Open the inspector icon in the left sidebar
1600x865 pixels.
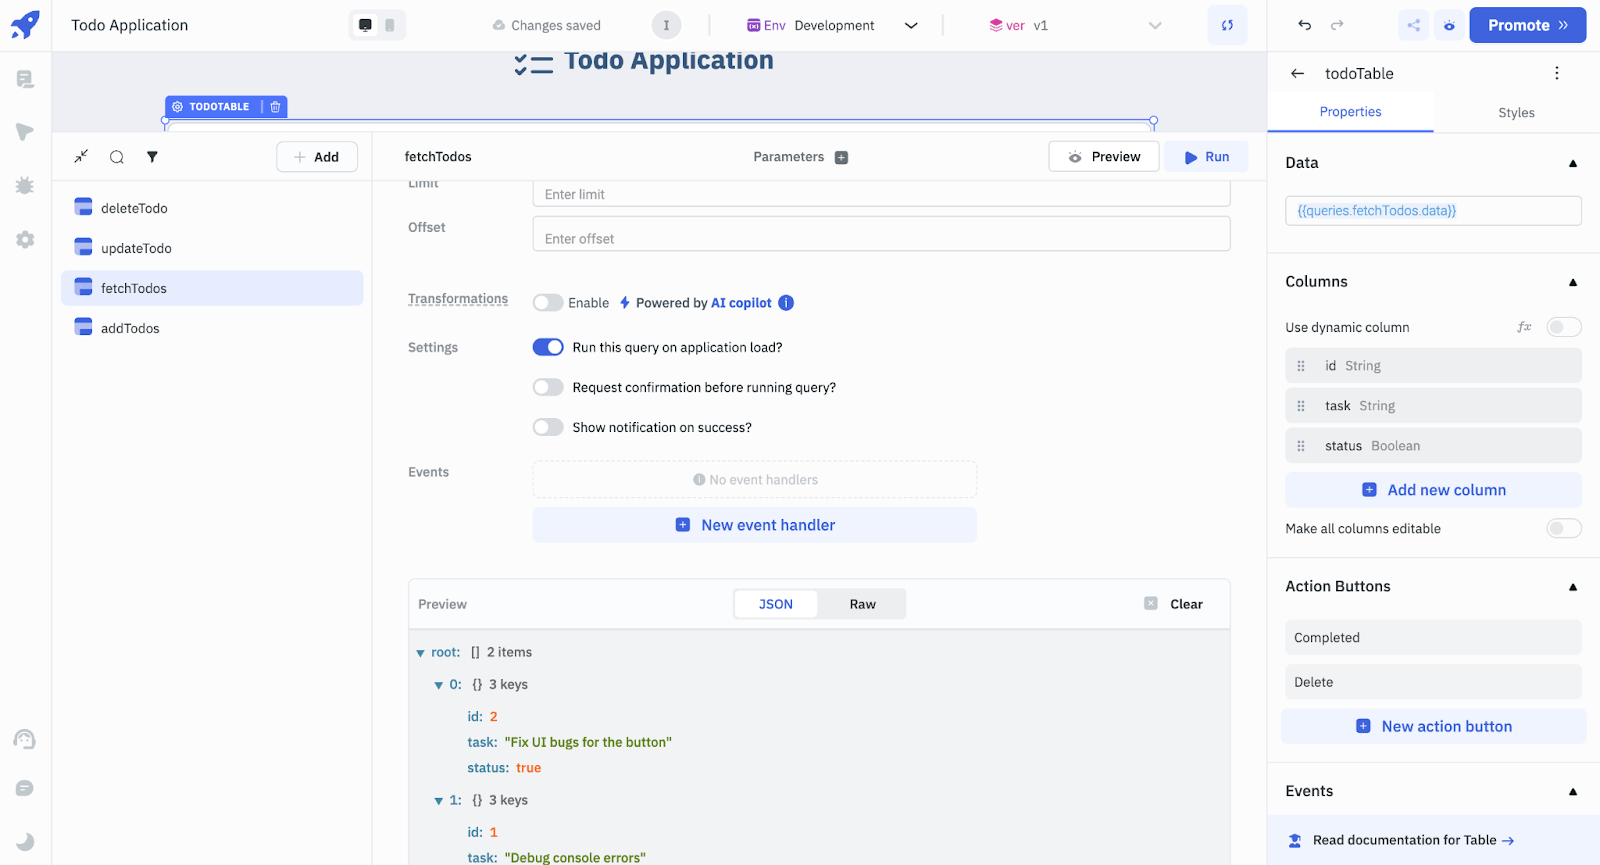pyautogui.click(x=25, y=132)
